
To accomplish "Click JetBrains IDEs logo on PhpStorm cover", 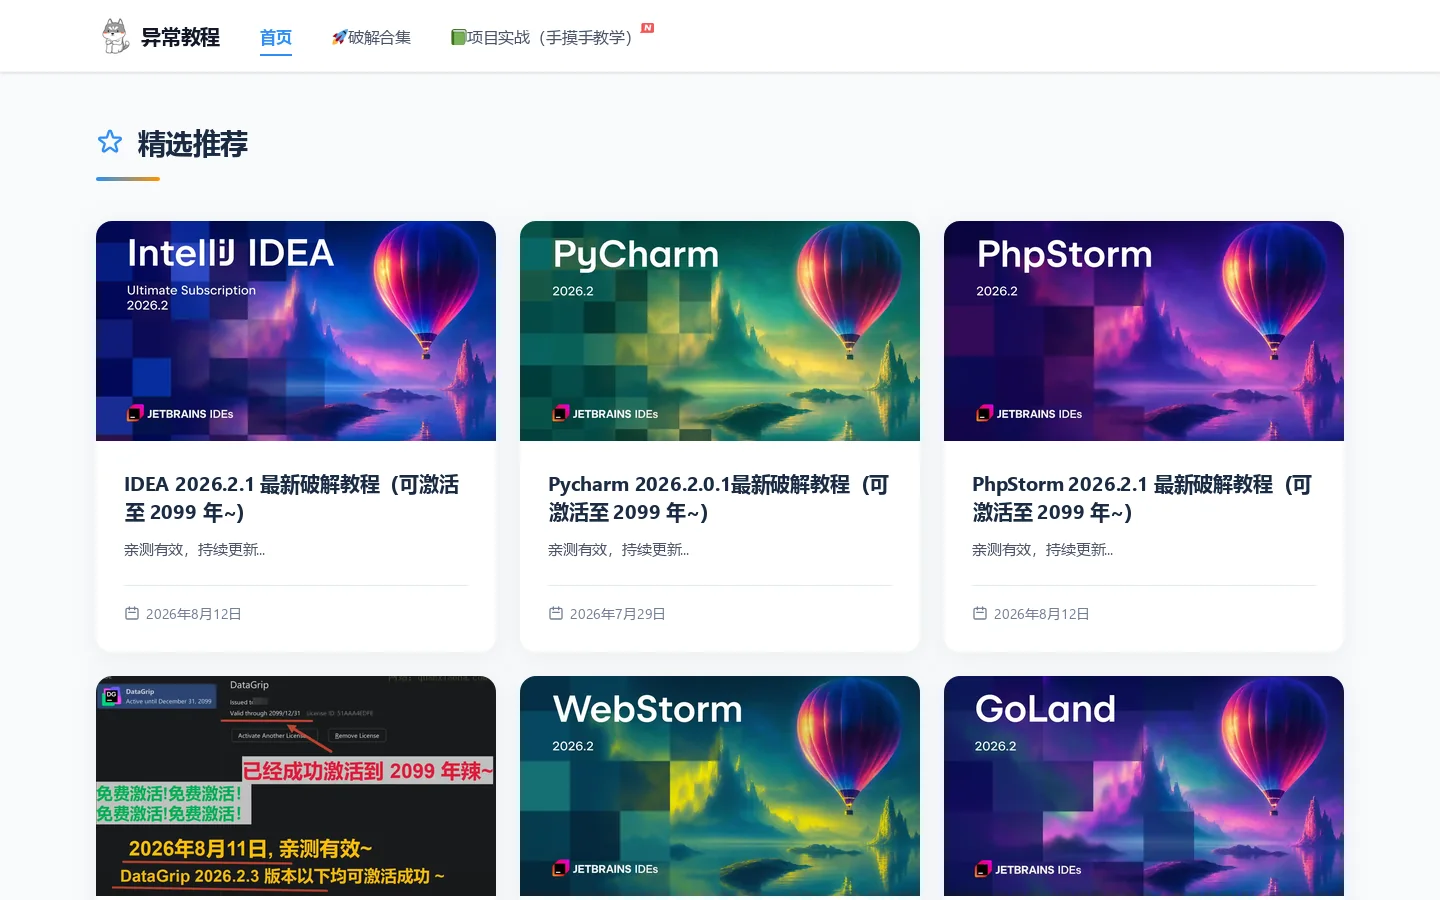I will click(1029, 414).
